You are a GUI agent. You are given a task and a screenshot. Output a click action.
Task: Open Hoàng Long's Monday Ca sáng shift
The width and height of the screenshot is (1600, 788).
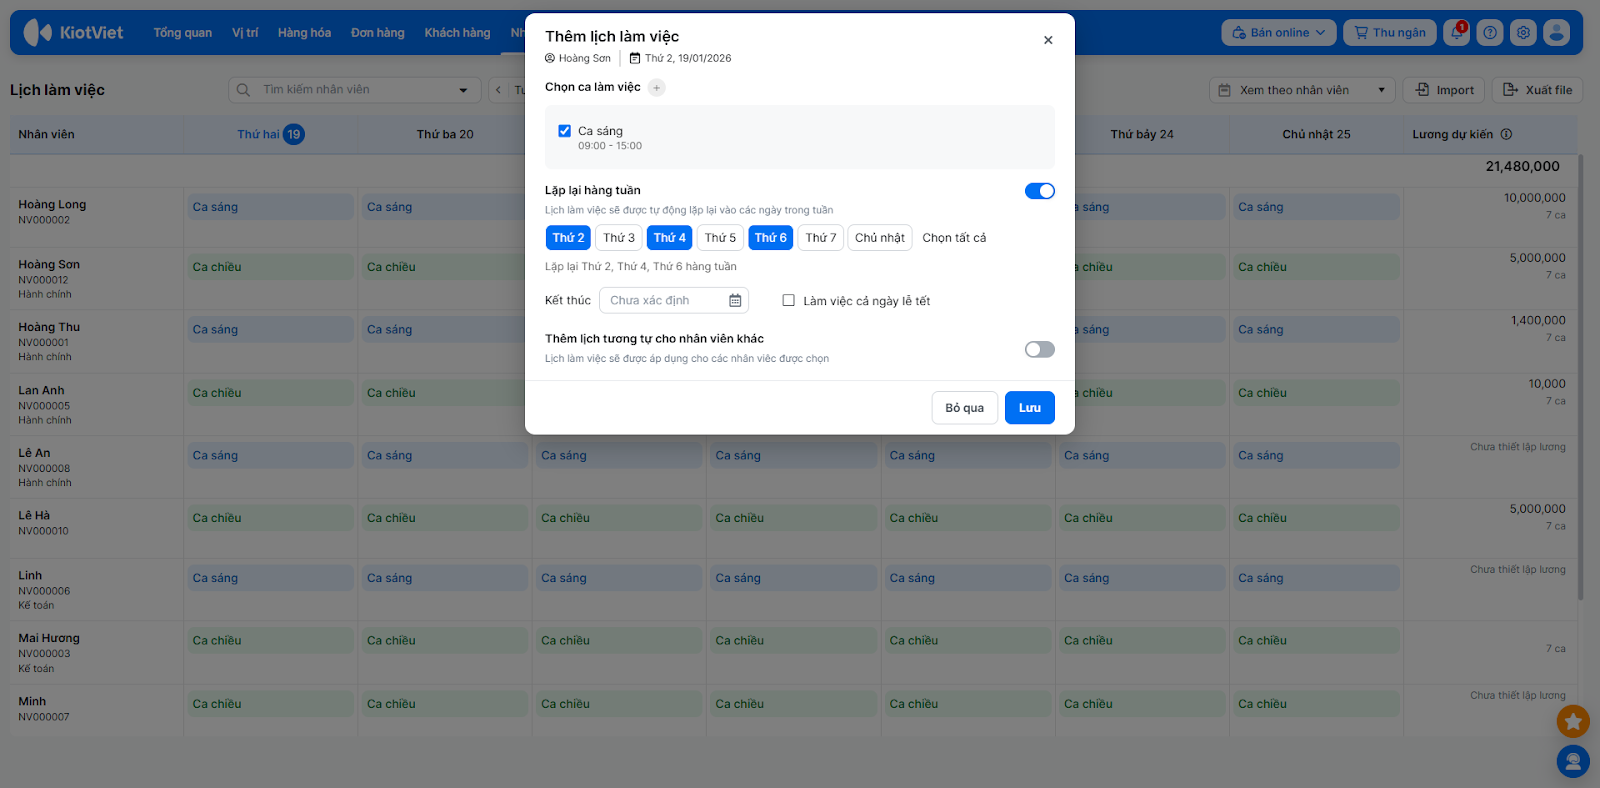tap(271, 207)
